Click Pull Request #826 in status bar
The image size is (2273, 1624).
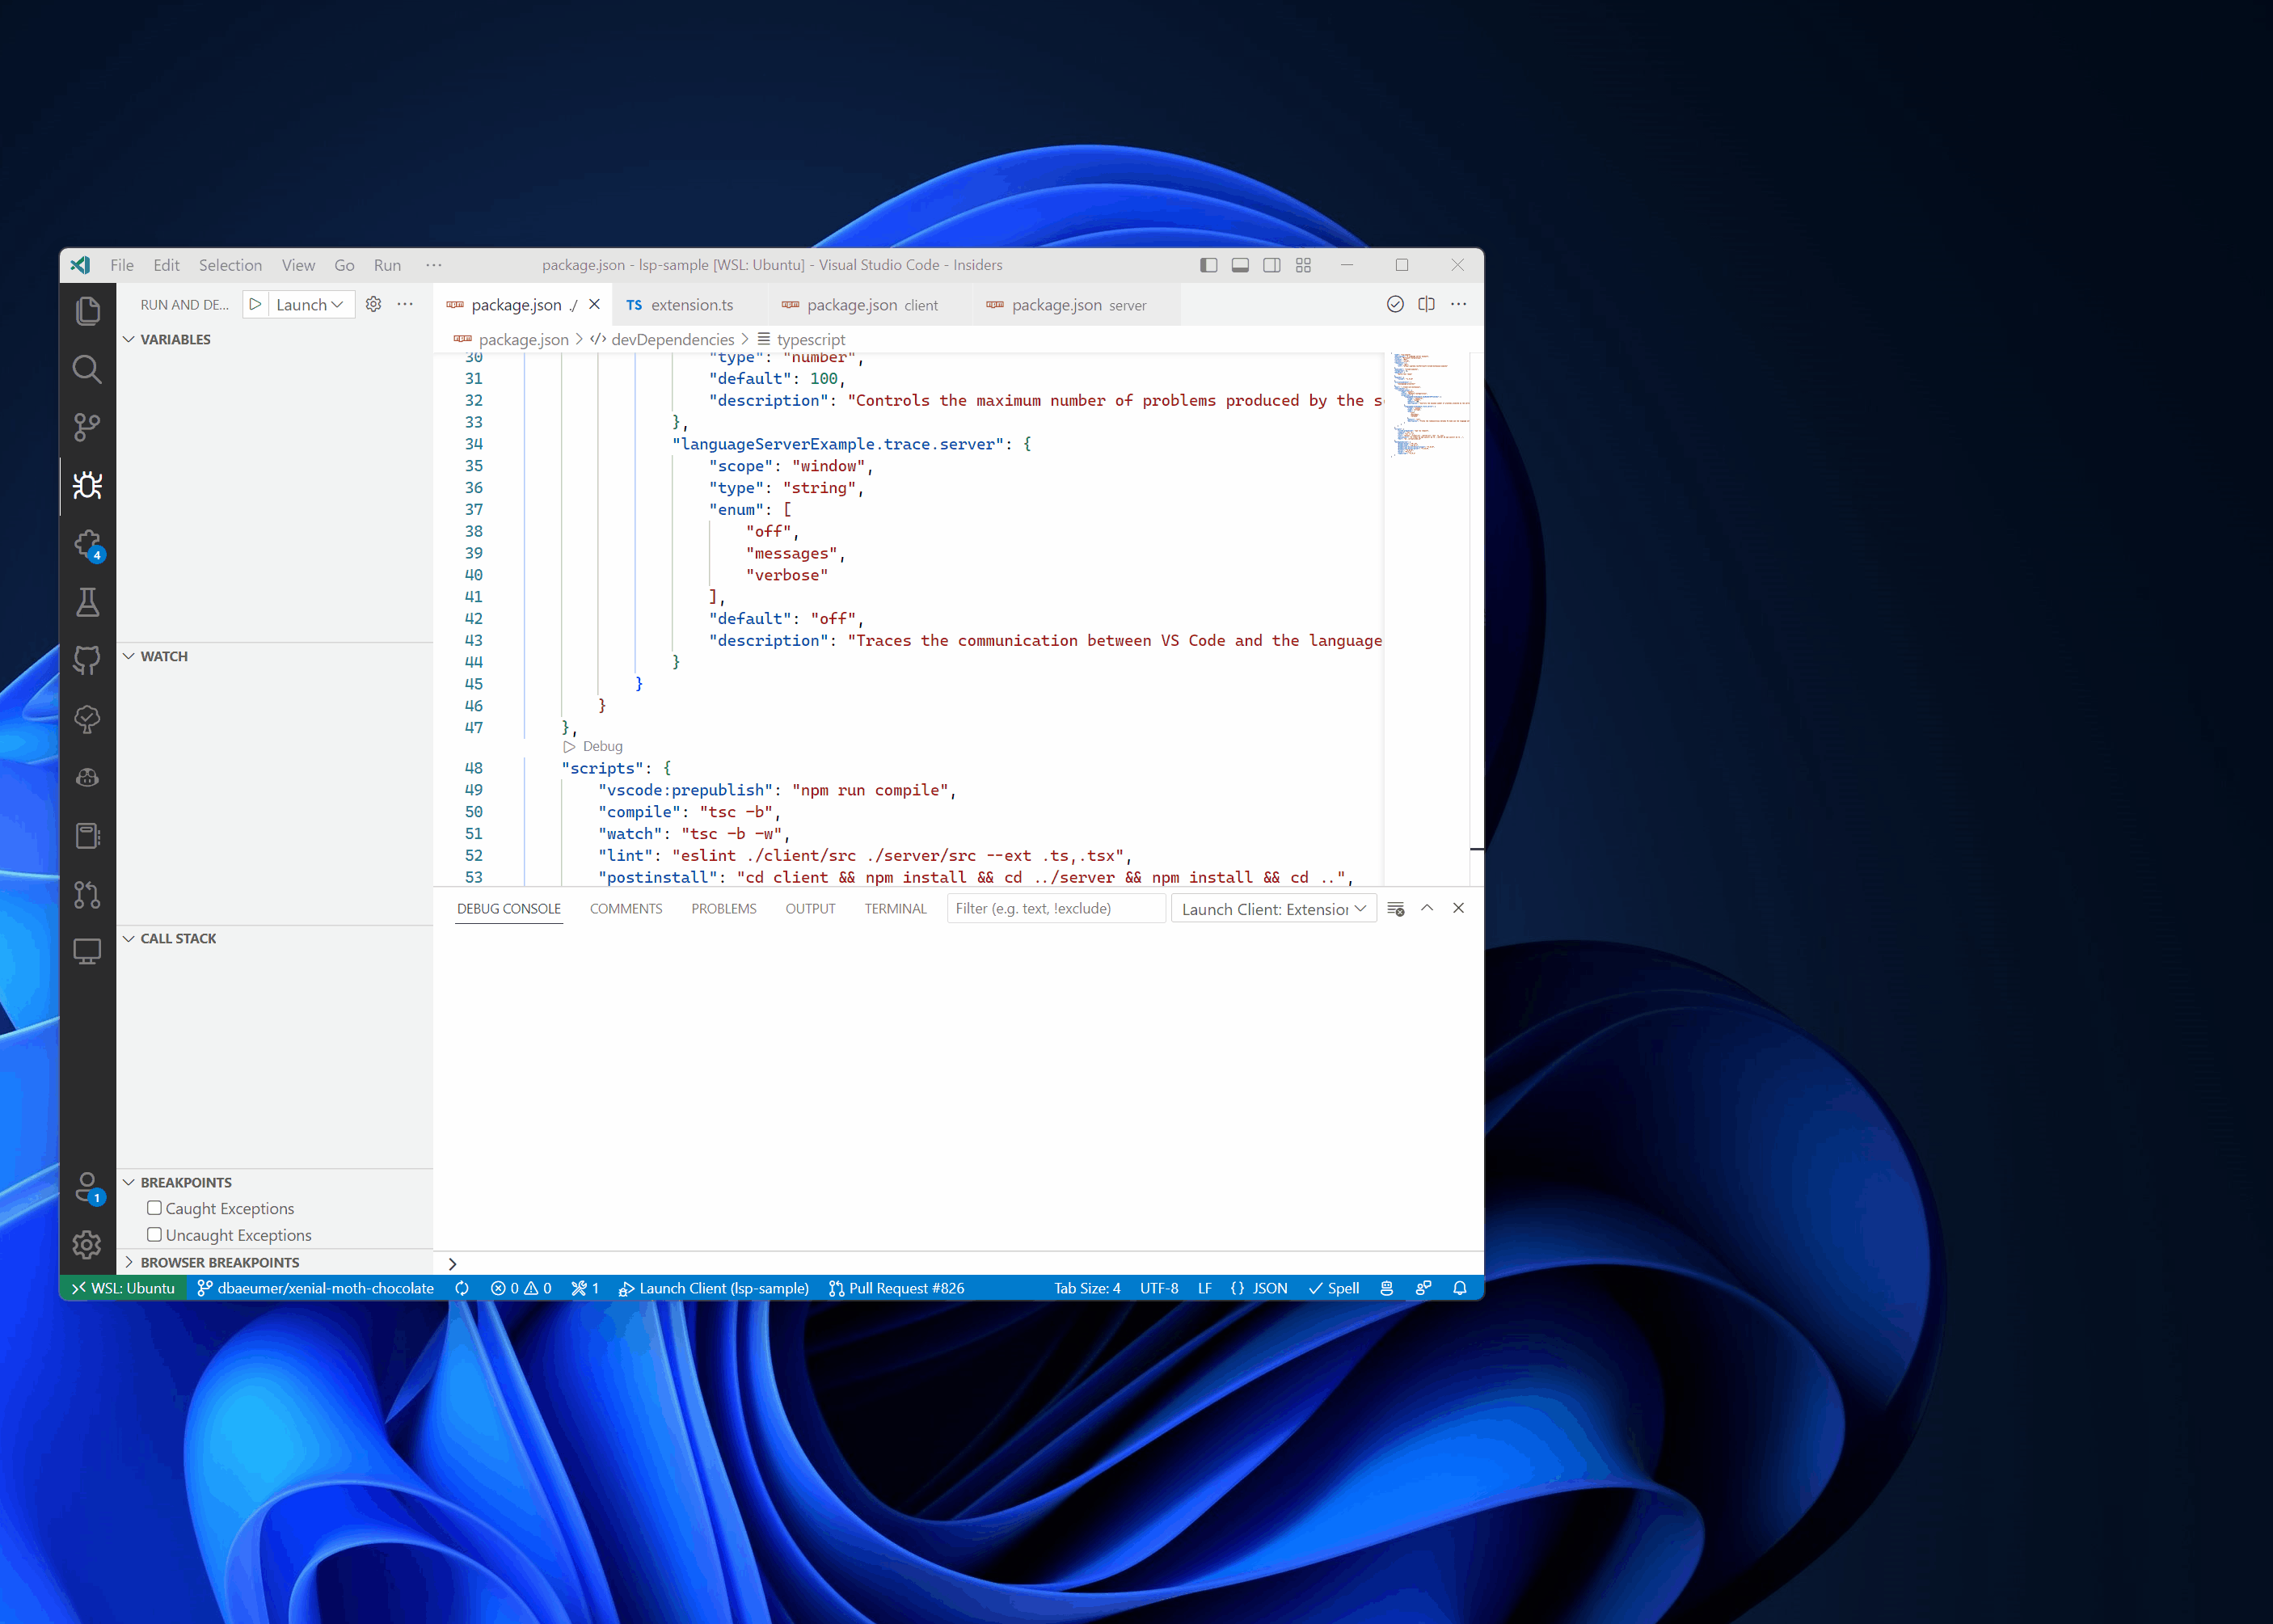coord(897,1288)
